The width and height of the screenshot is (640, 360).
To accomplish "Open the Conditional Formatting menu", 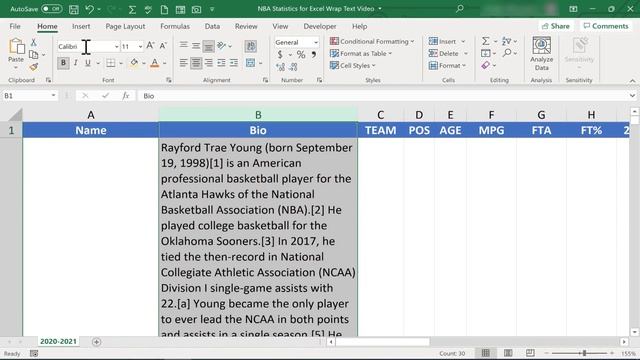I will point(372,41).
